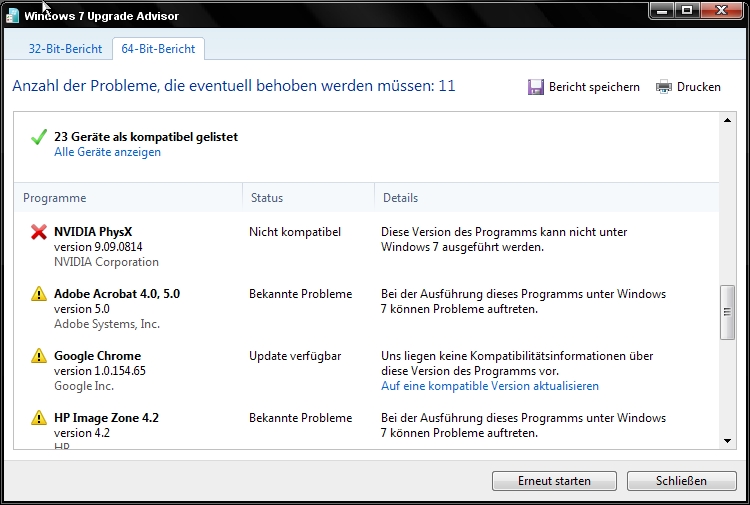Select the 64-Bit-Bericht tab
The width and height of the screenshot is (750, 505).
pyautogui.click(x=158, y=49)
